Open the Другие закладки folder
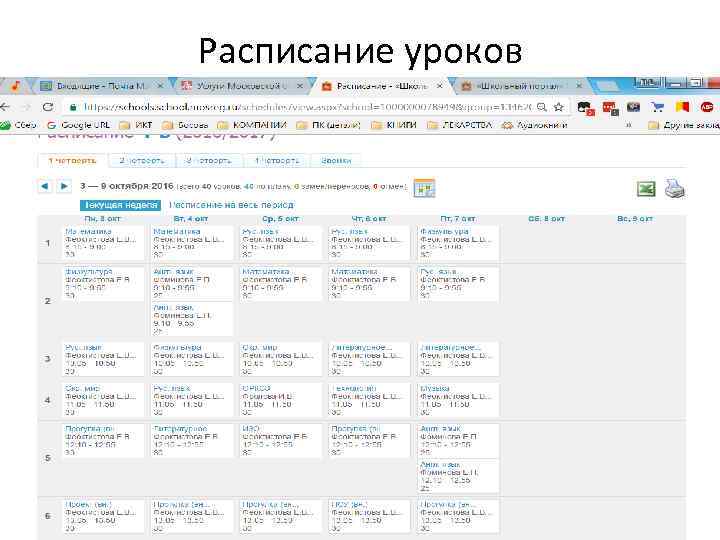The width and height of the screenshot is (720, 540). 684,125
